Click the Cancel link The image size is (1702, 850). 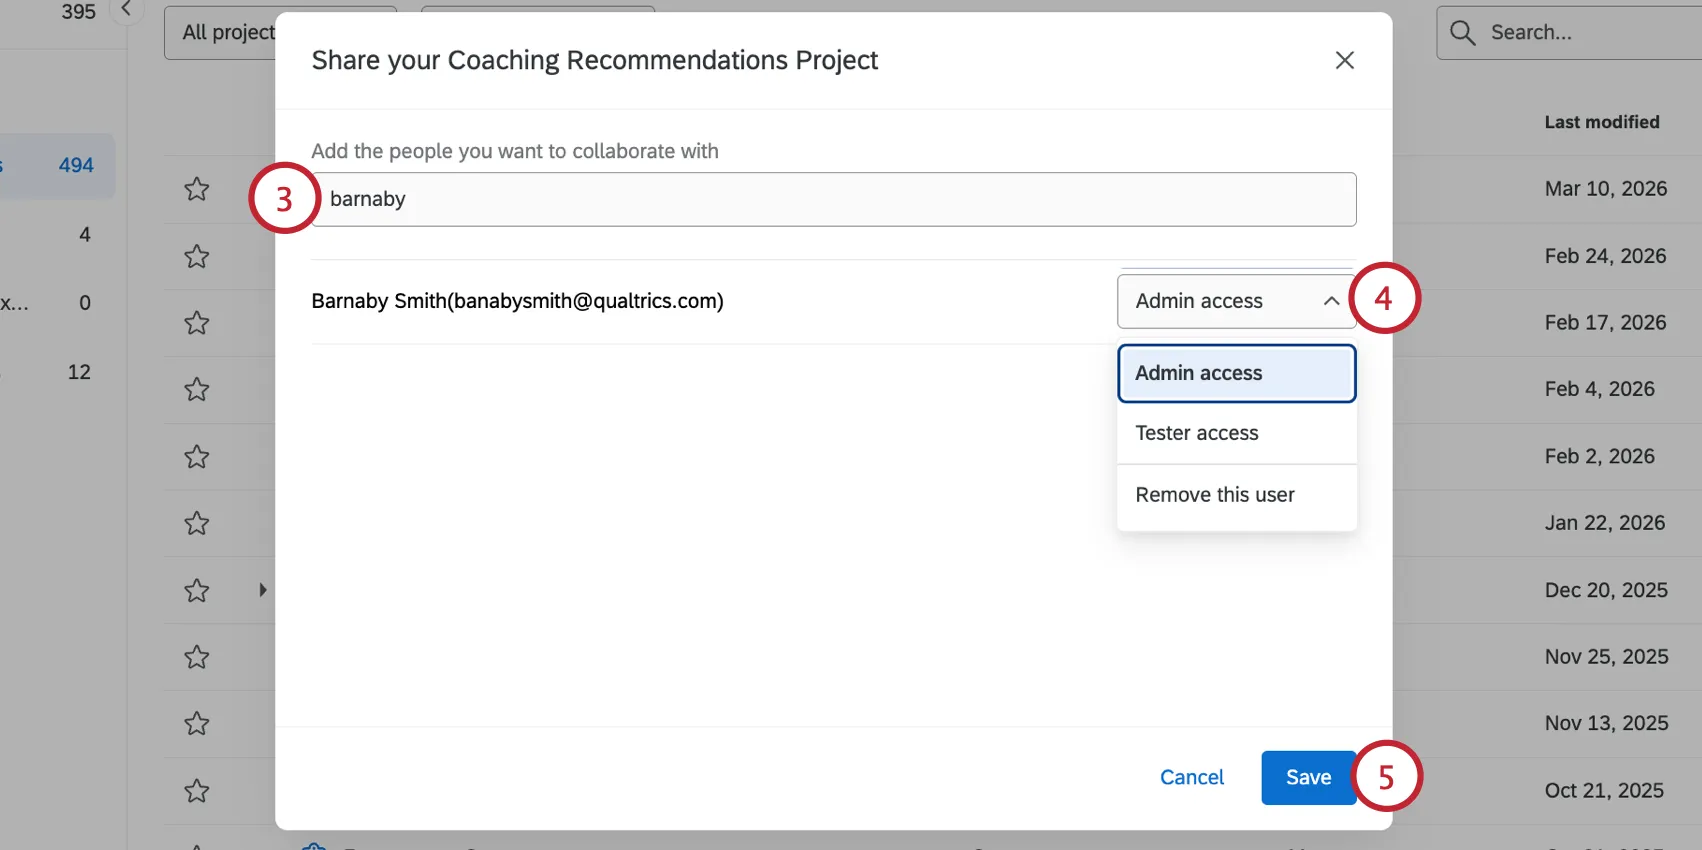click(x=1191, y=777)
